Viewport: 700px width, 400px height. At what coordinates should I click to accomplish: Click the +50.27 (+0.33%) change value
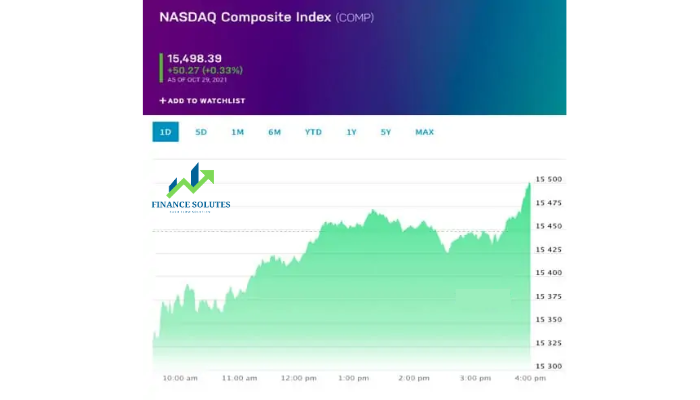coord(205,71)
